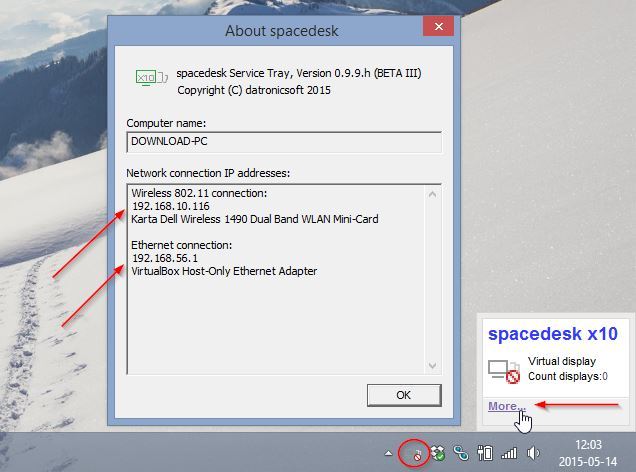Click the IP list scrollbar down arrow
Viewport: 636px width, 472px height.
(x=432, y=365)
